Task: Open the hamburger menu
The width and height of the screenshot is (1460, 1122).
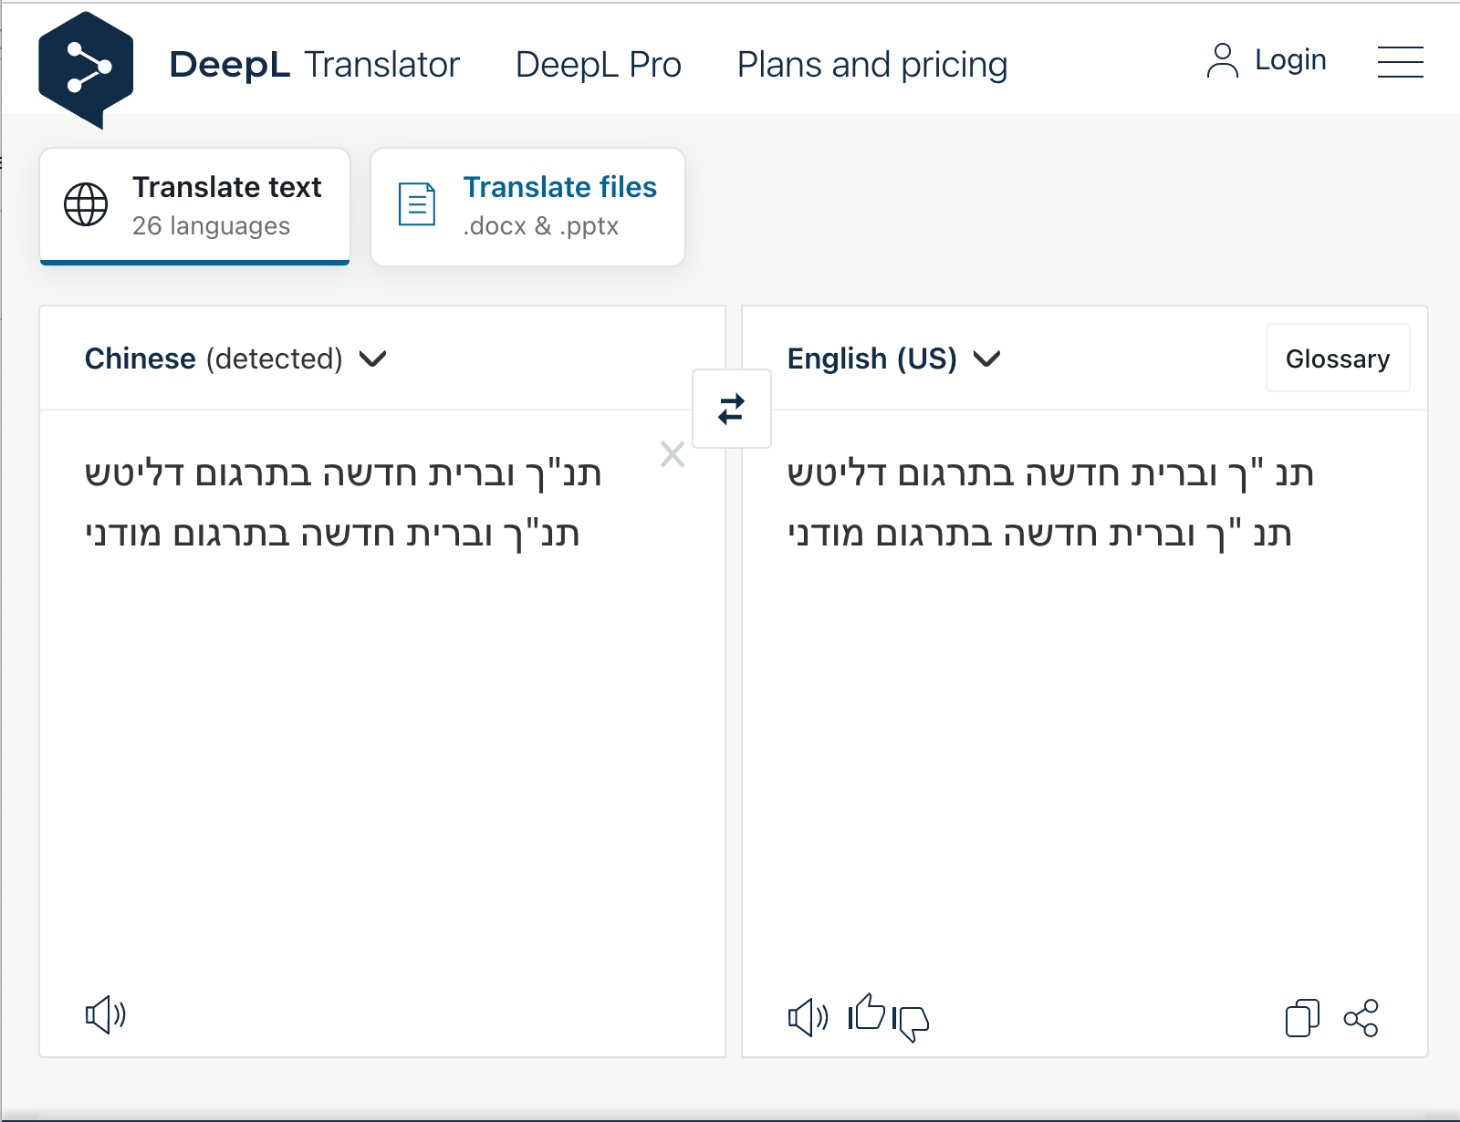Action: tap(1400, 62)
